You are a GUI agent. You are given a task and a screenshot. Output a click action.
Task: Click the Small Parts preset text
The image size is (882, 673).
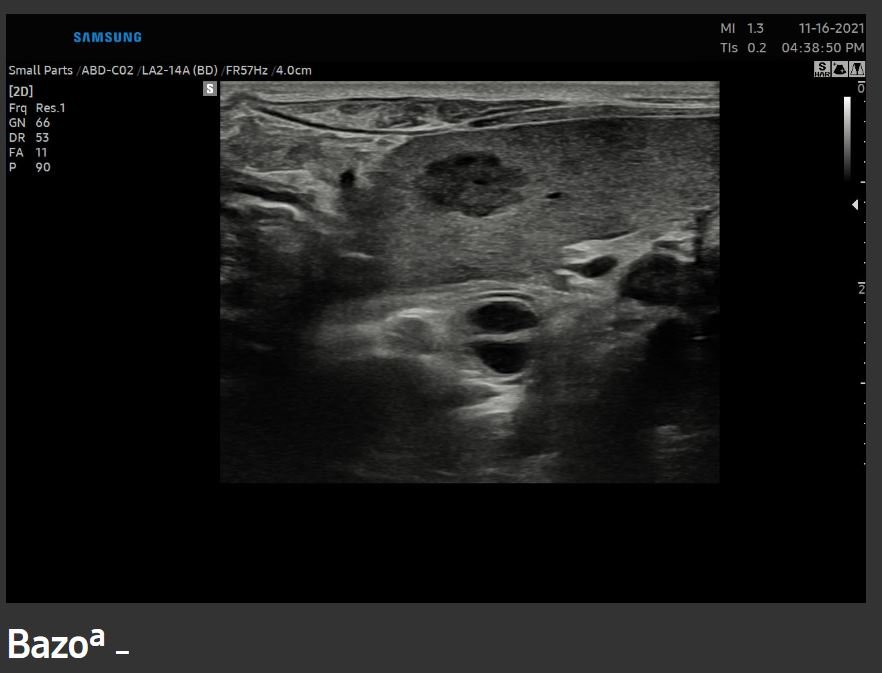pyautogui.click(x=40, y=70)
